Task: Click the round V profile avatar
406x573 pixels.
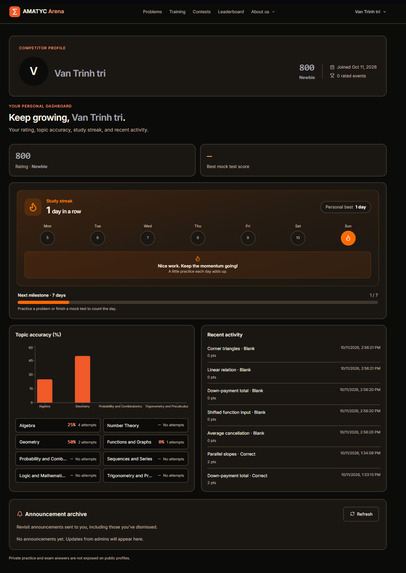Action: (x=34, y=71)
